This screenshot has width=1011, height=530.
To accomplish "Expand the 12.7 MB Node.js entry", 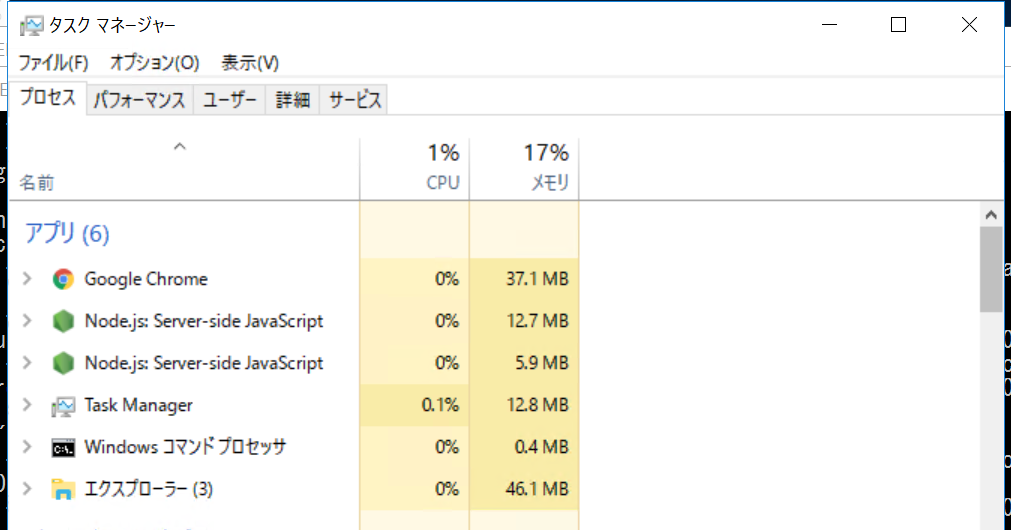I will click(27, 320).
